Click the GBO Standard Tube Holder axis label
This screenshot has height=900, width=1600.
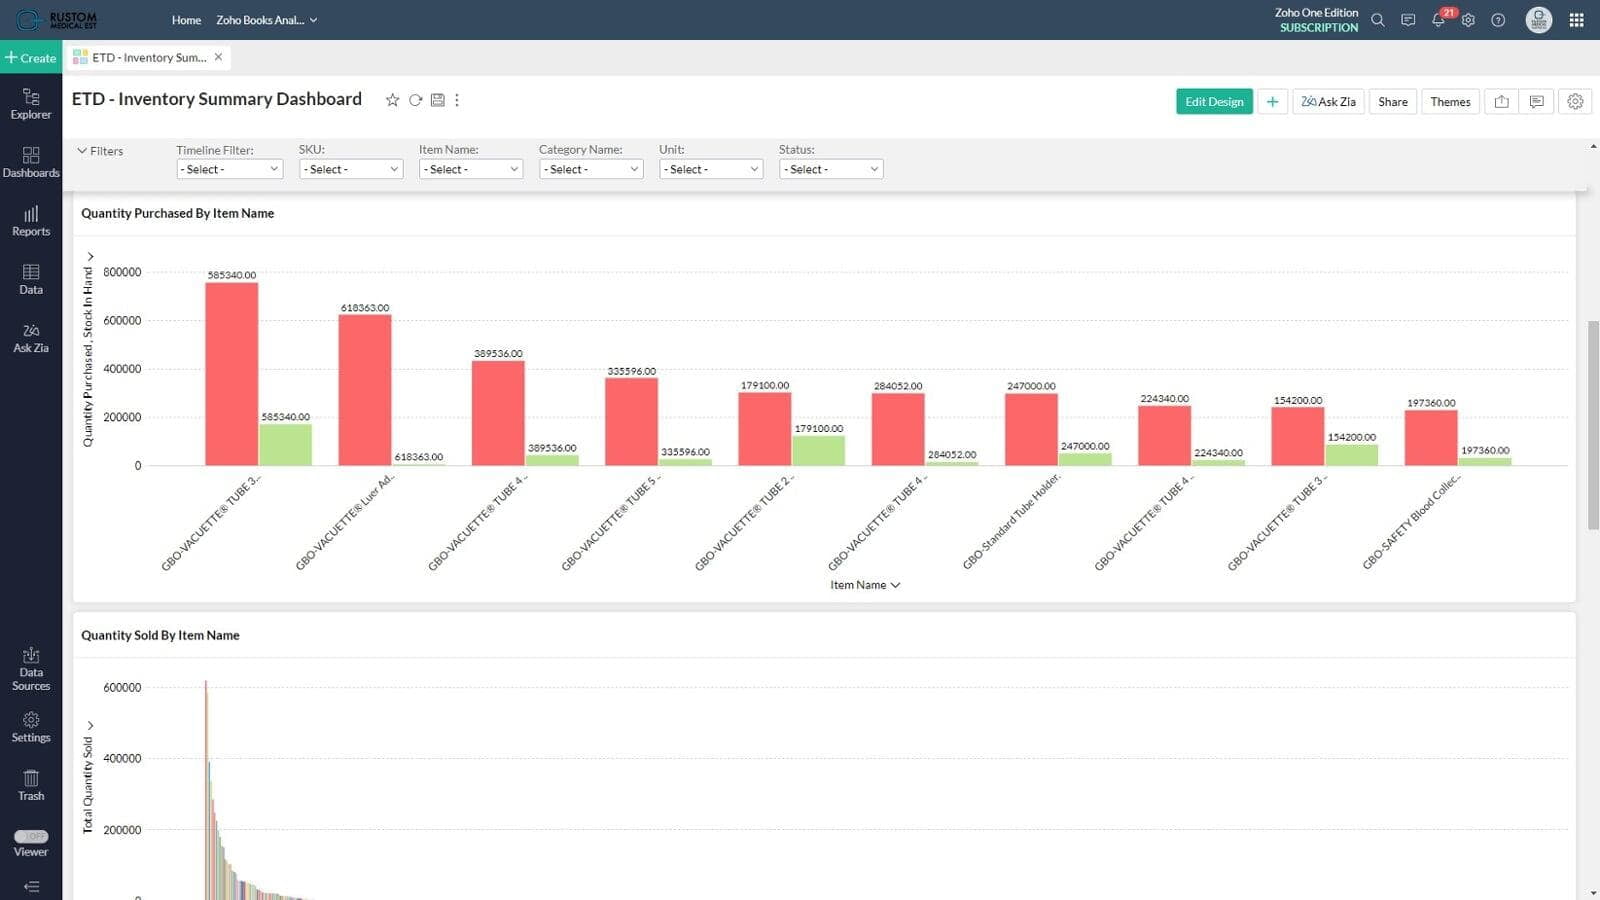1011,522
